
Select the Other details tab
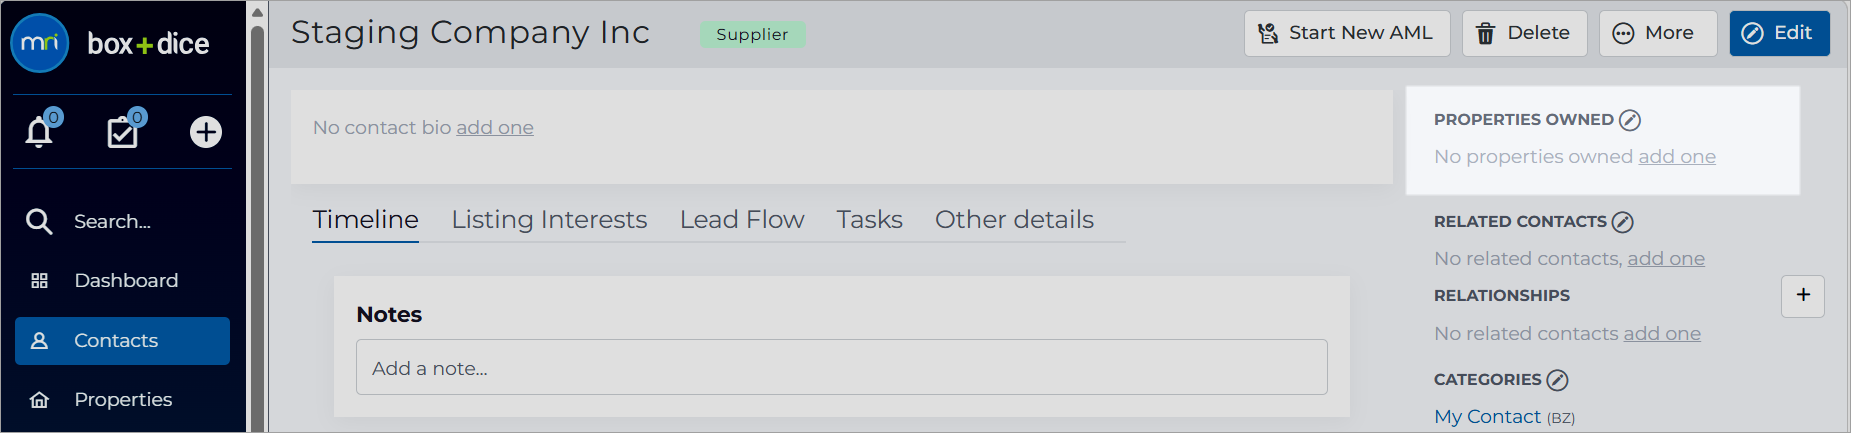click(1014, 220)
